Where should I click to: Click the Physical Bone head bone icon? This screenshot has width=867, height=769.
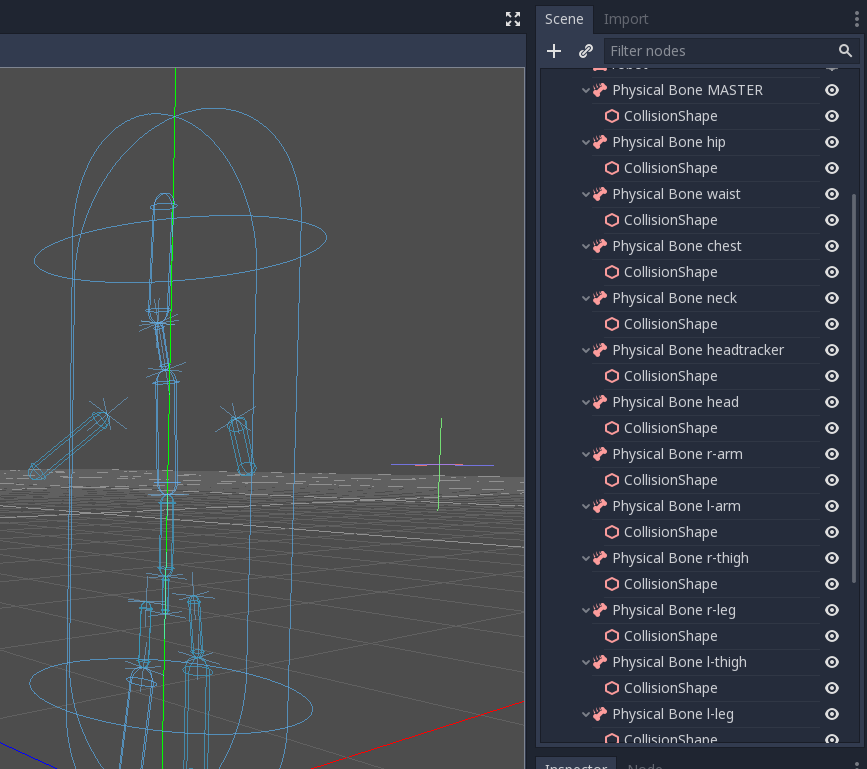[x=600, y=402]
